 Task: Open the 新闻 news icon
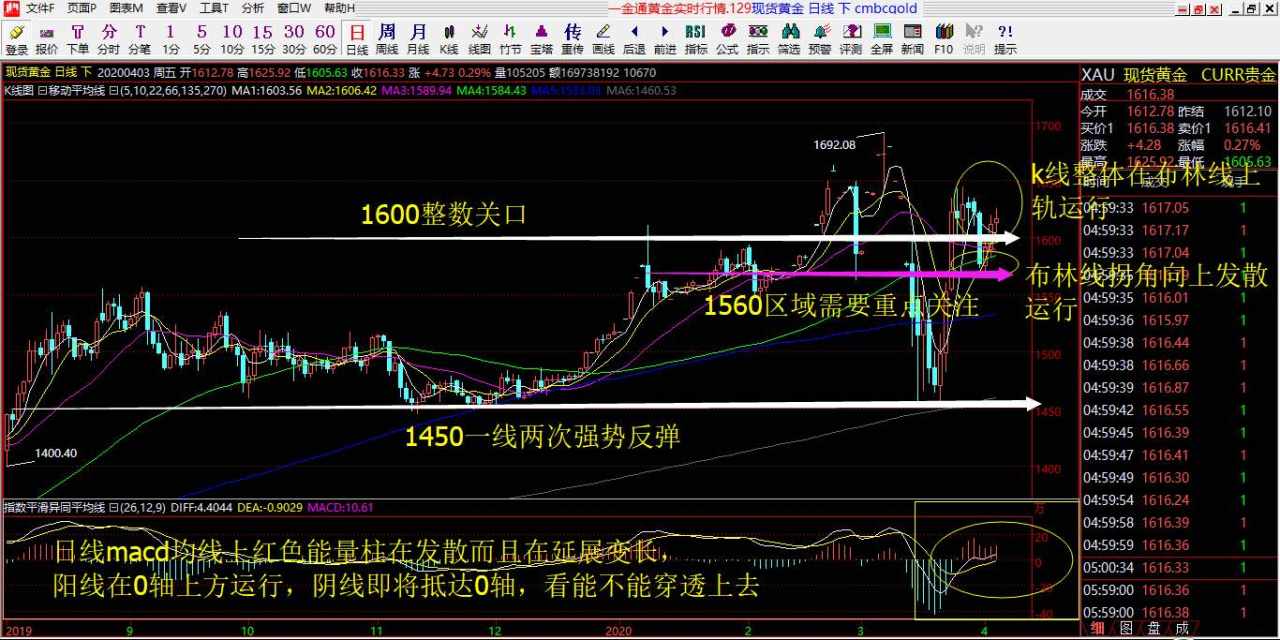point(912,39)
